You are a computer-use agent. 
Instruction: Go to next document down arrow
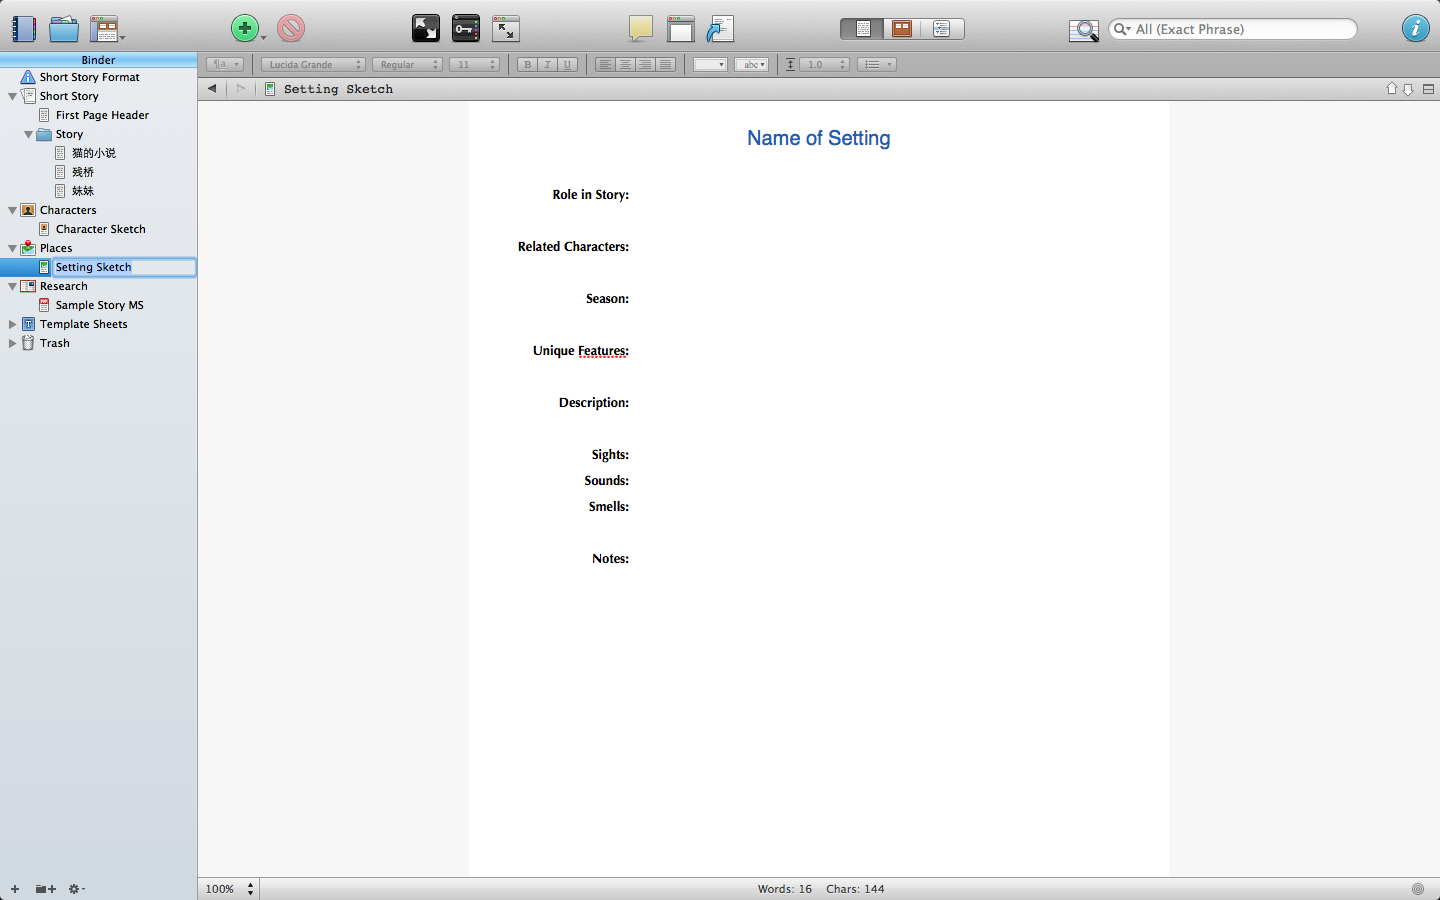coord(1408,89)
